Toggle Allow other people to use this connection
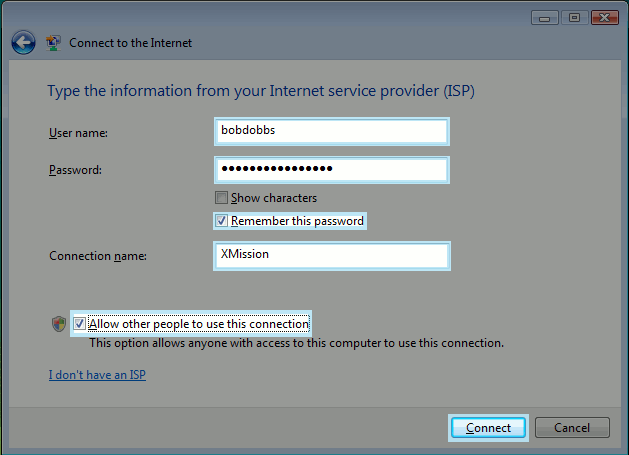This screenshot has width=629, height=455. 79,324
